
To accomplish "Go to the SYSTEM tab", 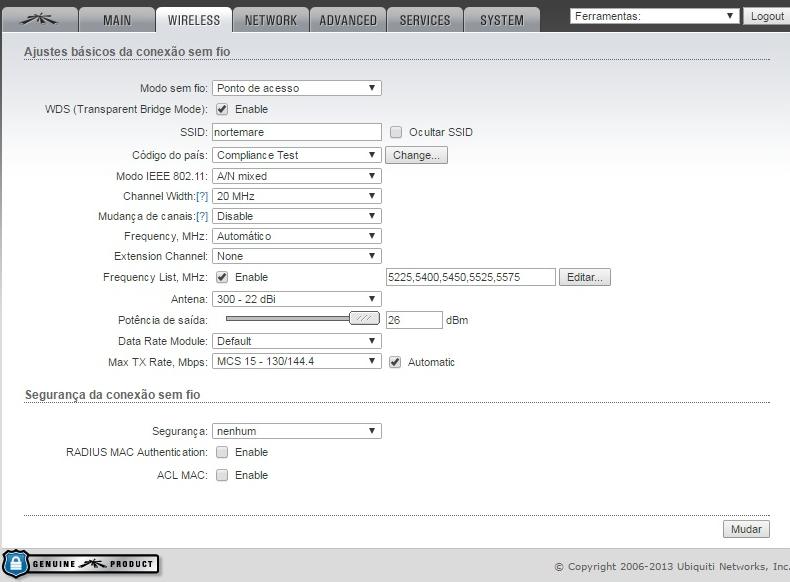I will pos(502,20).
